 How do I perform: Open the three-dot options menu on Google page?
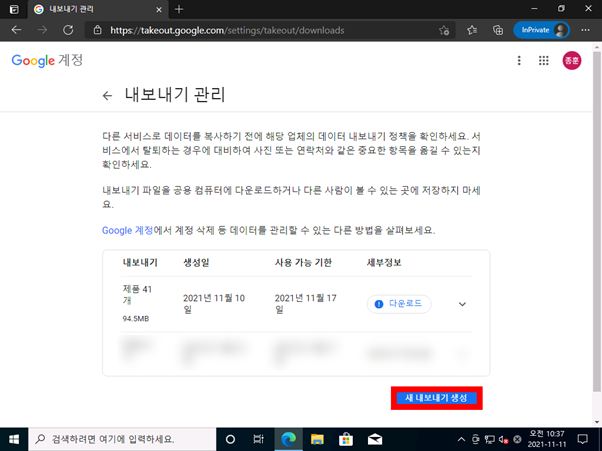519,60
